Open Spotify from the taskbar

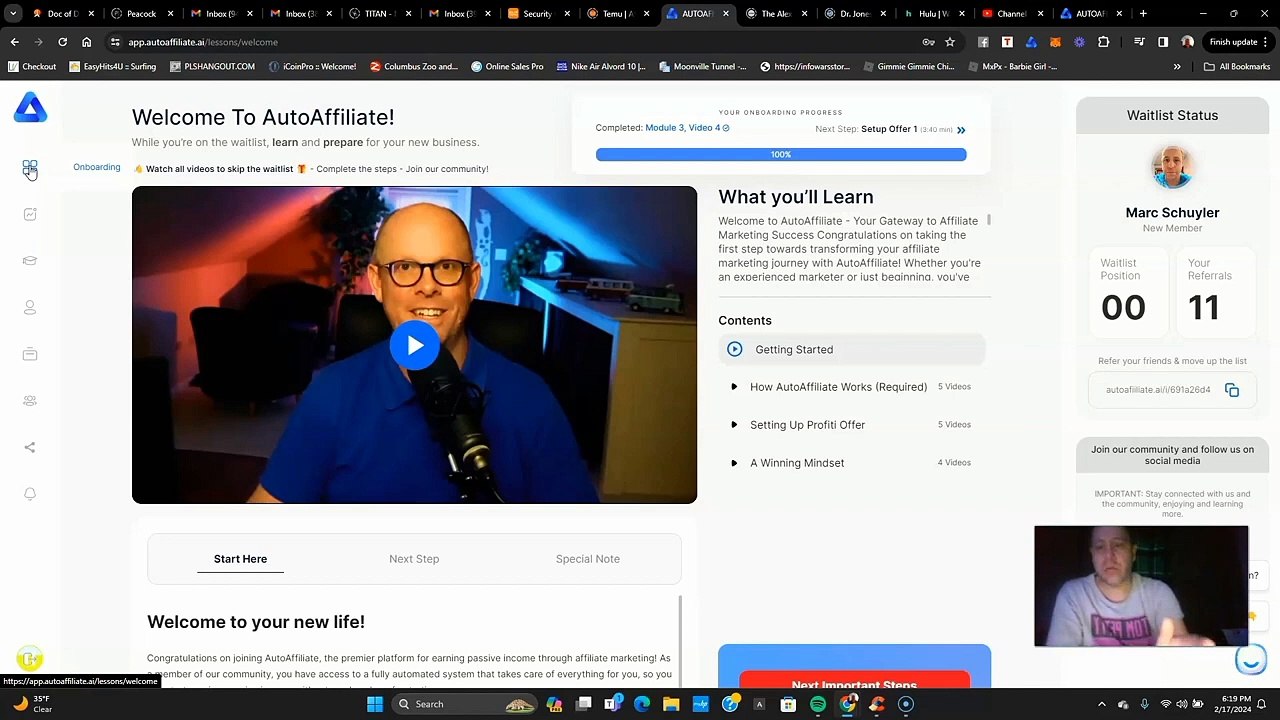coord(818,704)
